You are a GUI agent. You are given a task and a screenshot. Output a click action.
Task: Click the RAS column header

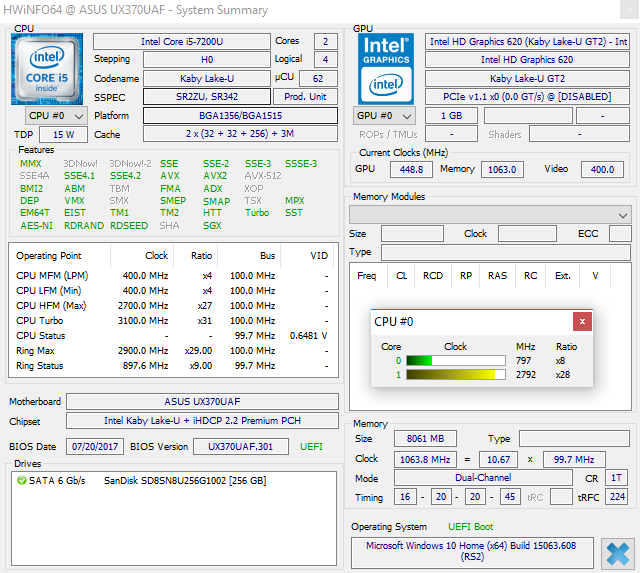pos(497,276)
